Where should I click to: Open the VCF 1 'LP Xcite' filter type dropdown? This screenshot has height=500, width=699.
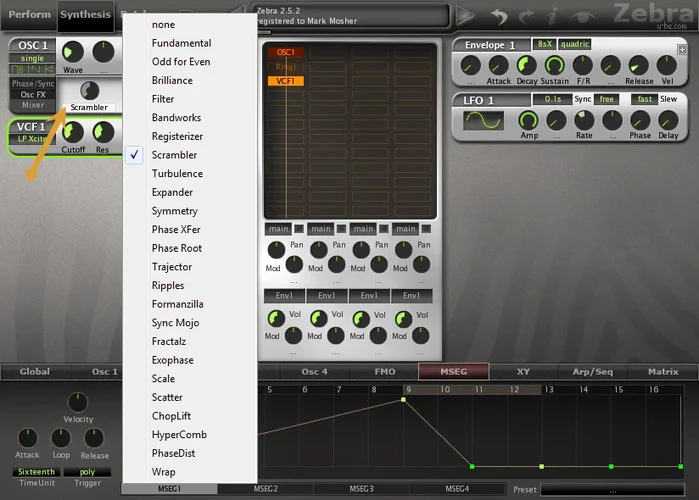point(34,139)
